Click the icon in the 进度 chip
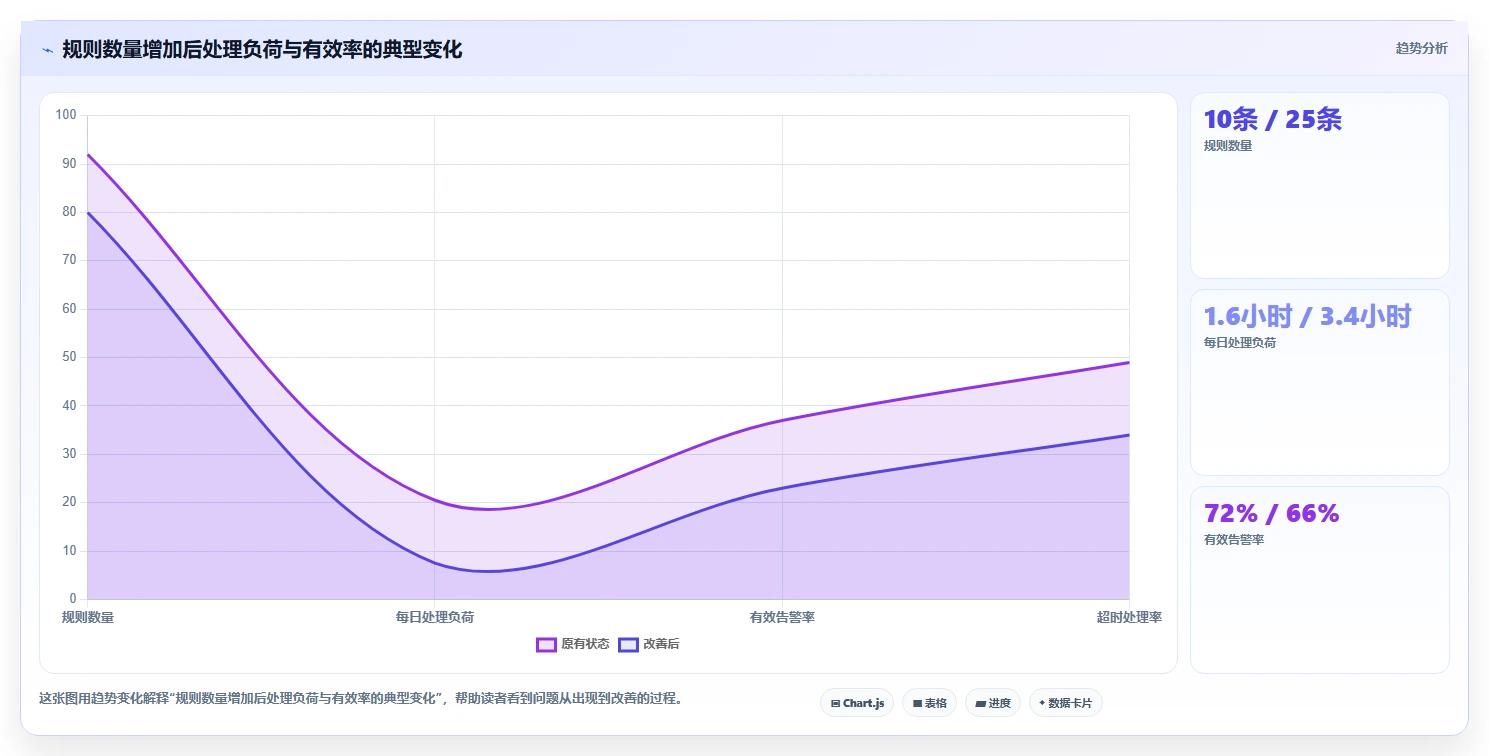Viewport: 1489px width, 756px height. coord(981,703)
